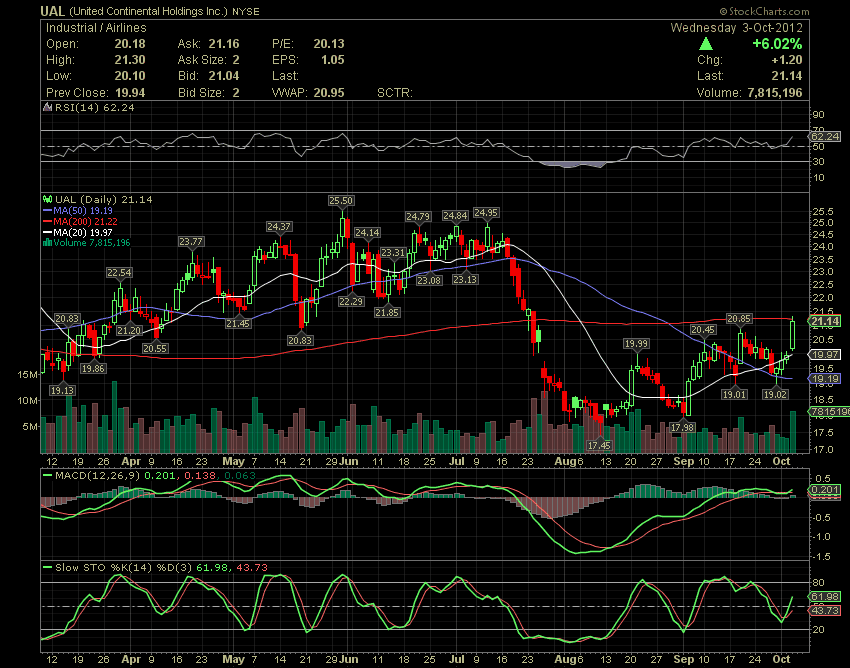Click the Ask price 21.16
Screen dimensions: 850x668
224,44
